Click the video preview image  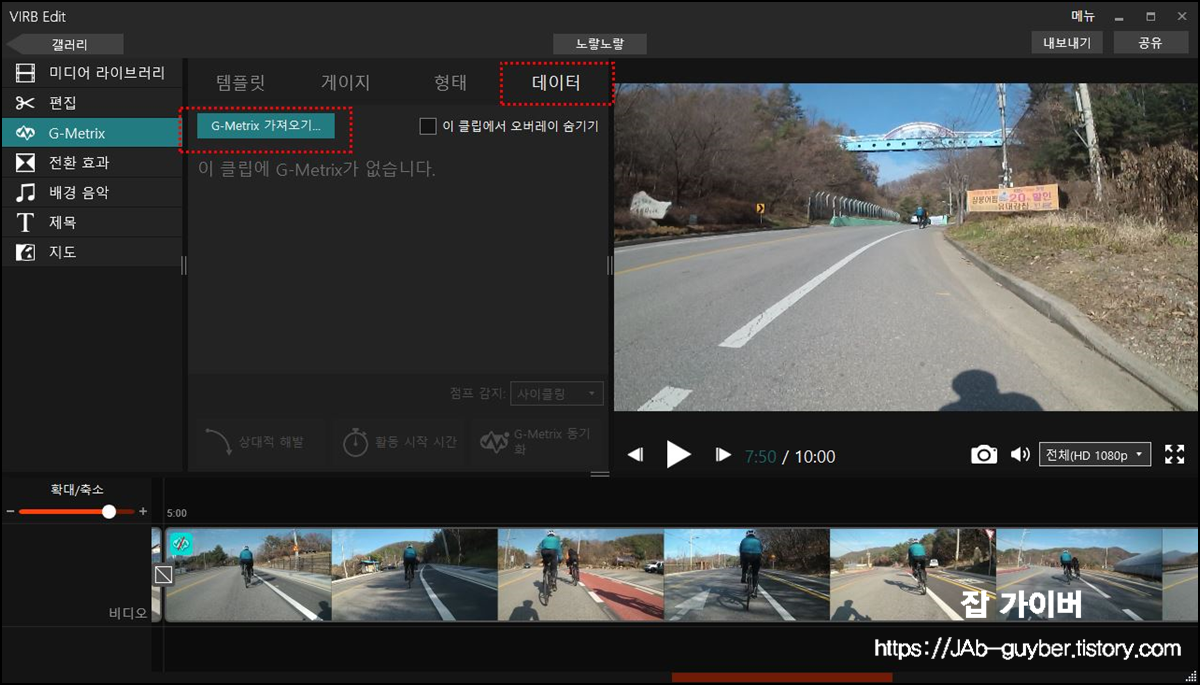coord(906,247)
